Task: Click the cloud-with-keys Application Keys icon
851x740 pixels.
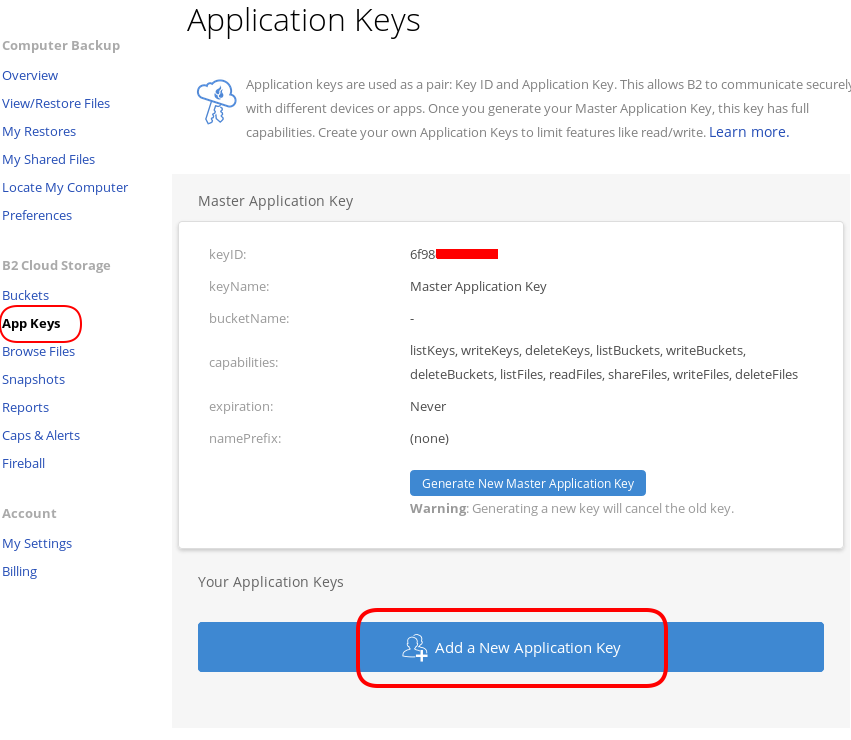Action: [x=216, y=101]
